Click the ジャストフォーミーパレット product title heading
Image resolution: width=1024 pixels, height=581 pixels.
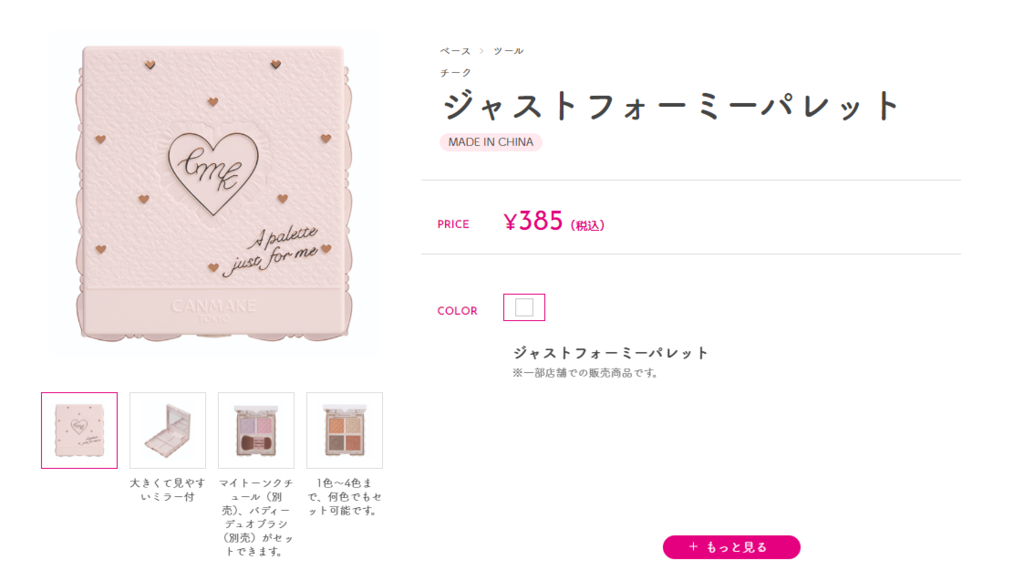point(673,106)
